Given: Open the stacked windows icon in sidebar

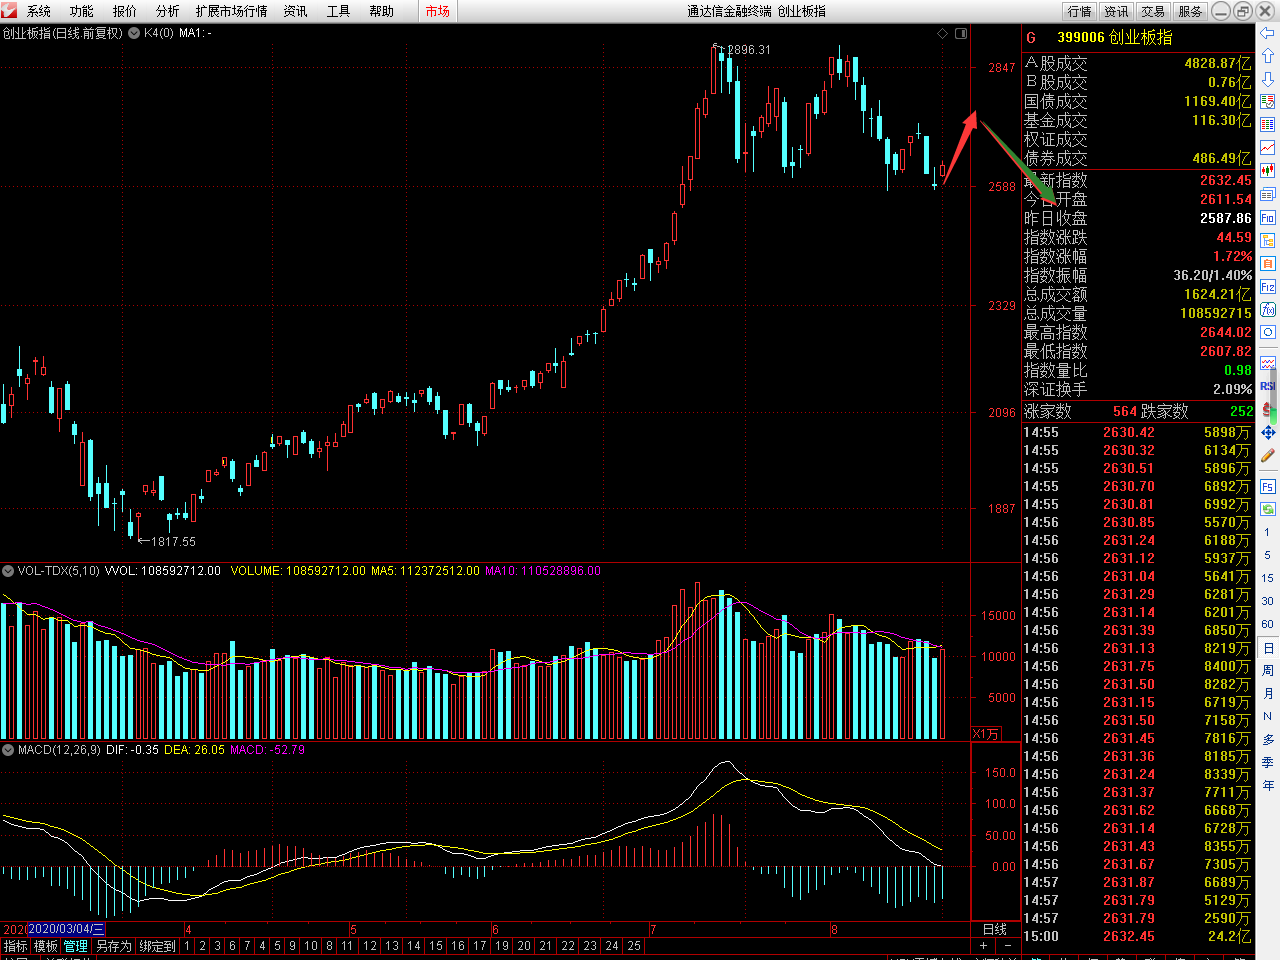Looking at the screenshot, I should (1267, 194).
